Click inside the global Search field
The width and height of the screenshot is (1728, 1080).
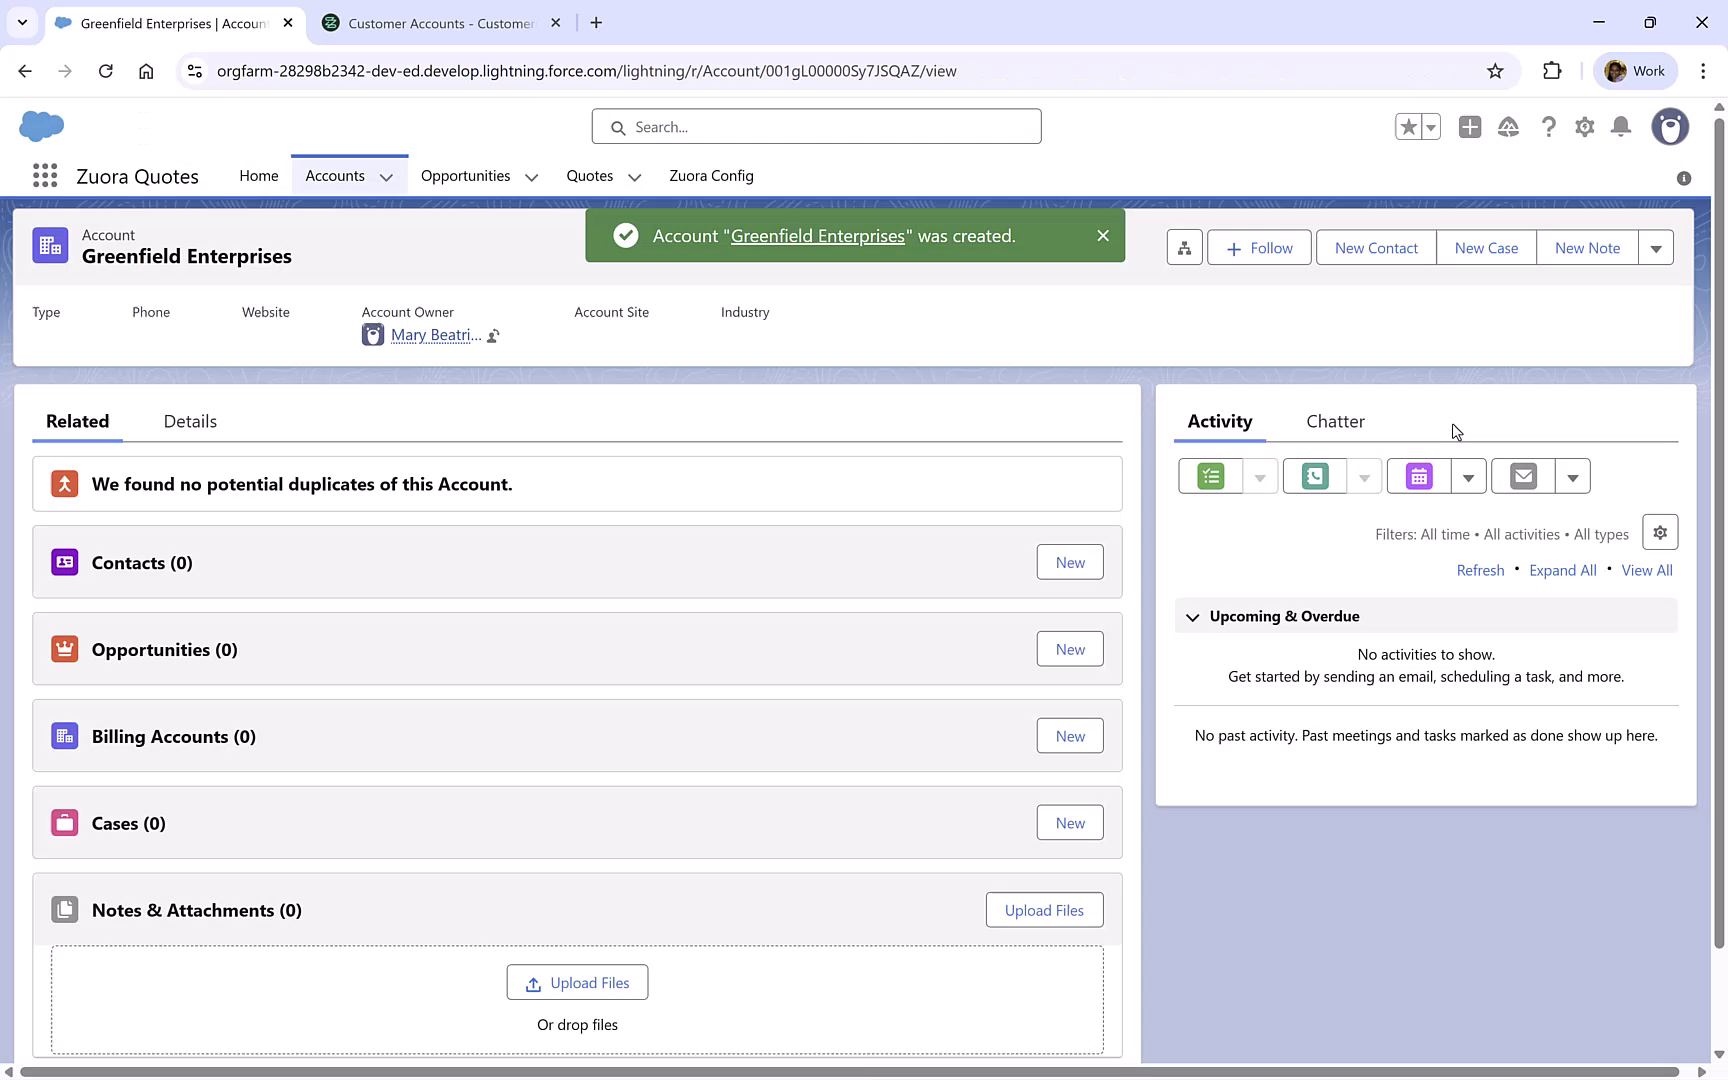(x=816, y=126)
